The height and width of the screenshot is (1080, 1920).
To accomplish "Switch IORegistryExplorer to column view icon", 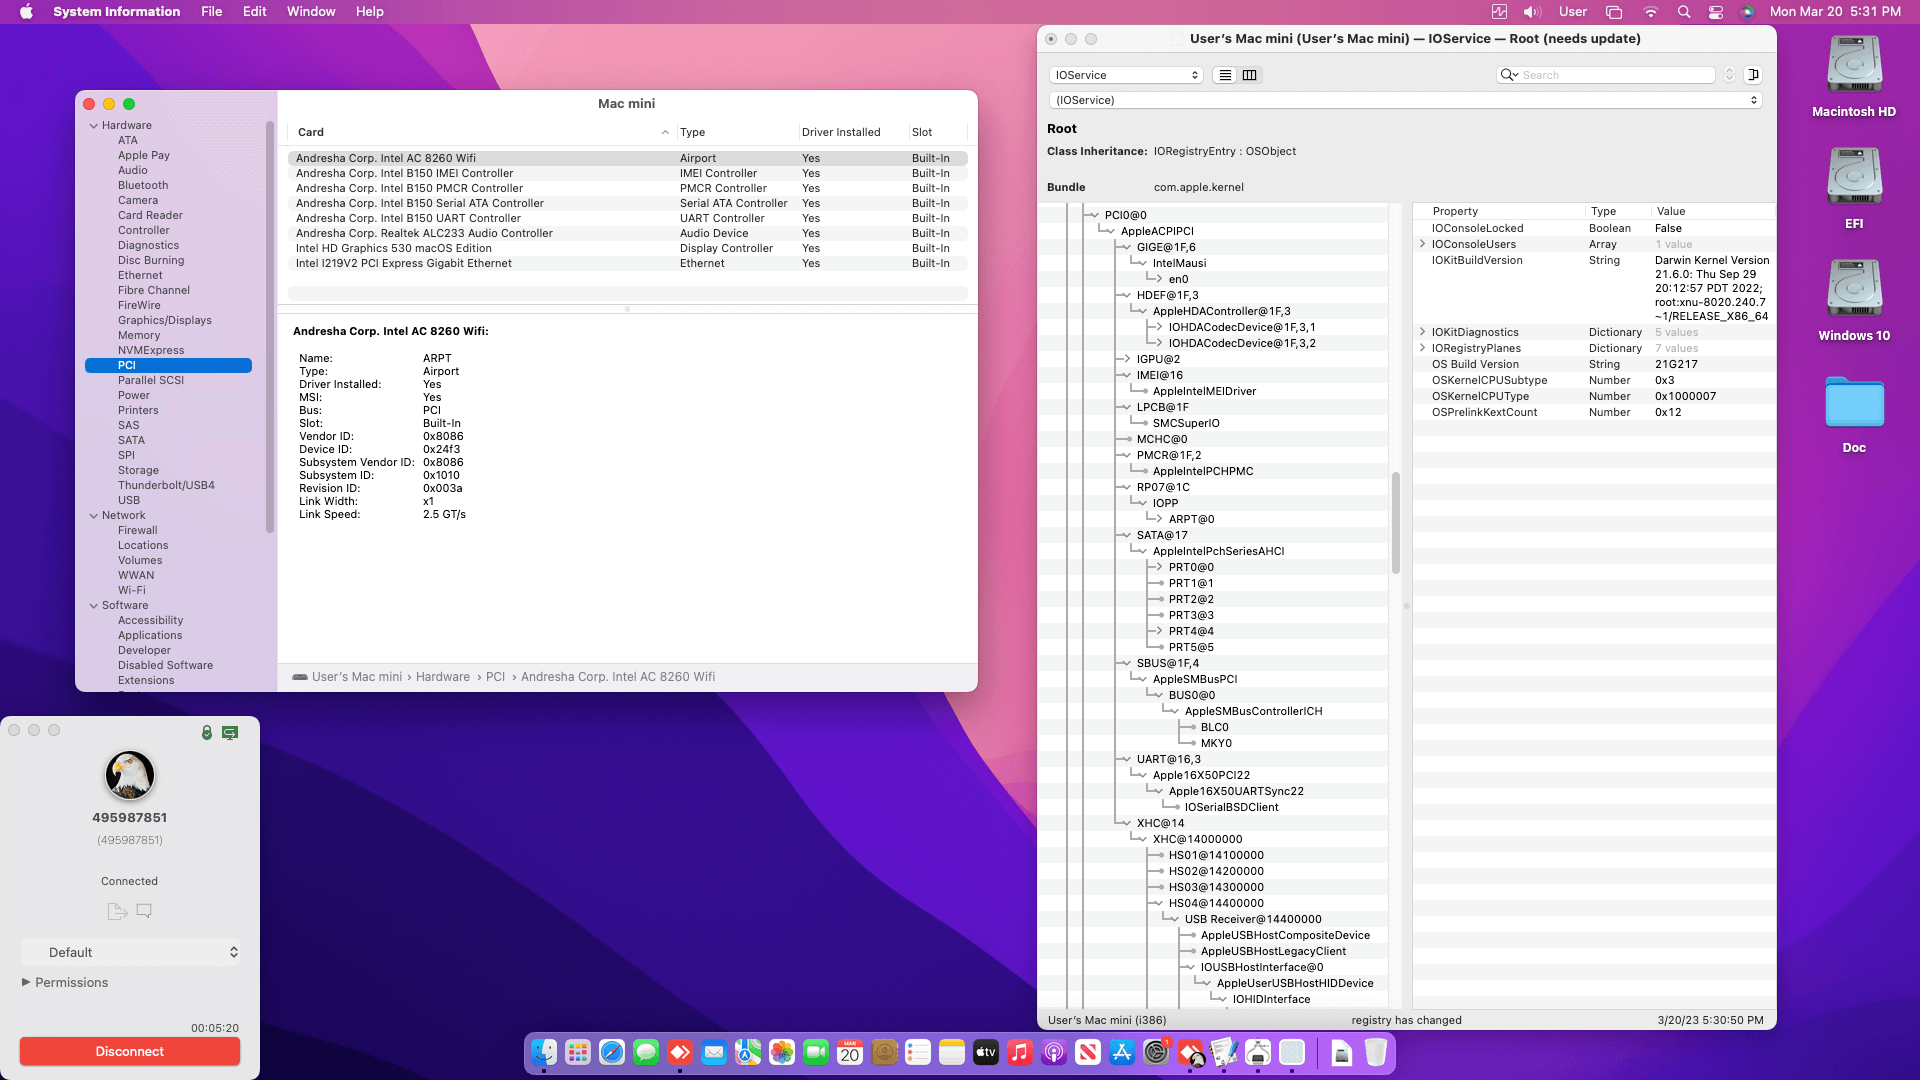I will click(x=1250, y=75).
